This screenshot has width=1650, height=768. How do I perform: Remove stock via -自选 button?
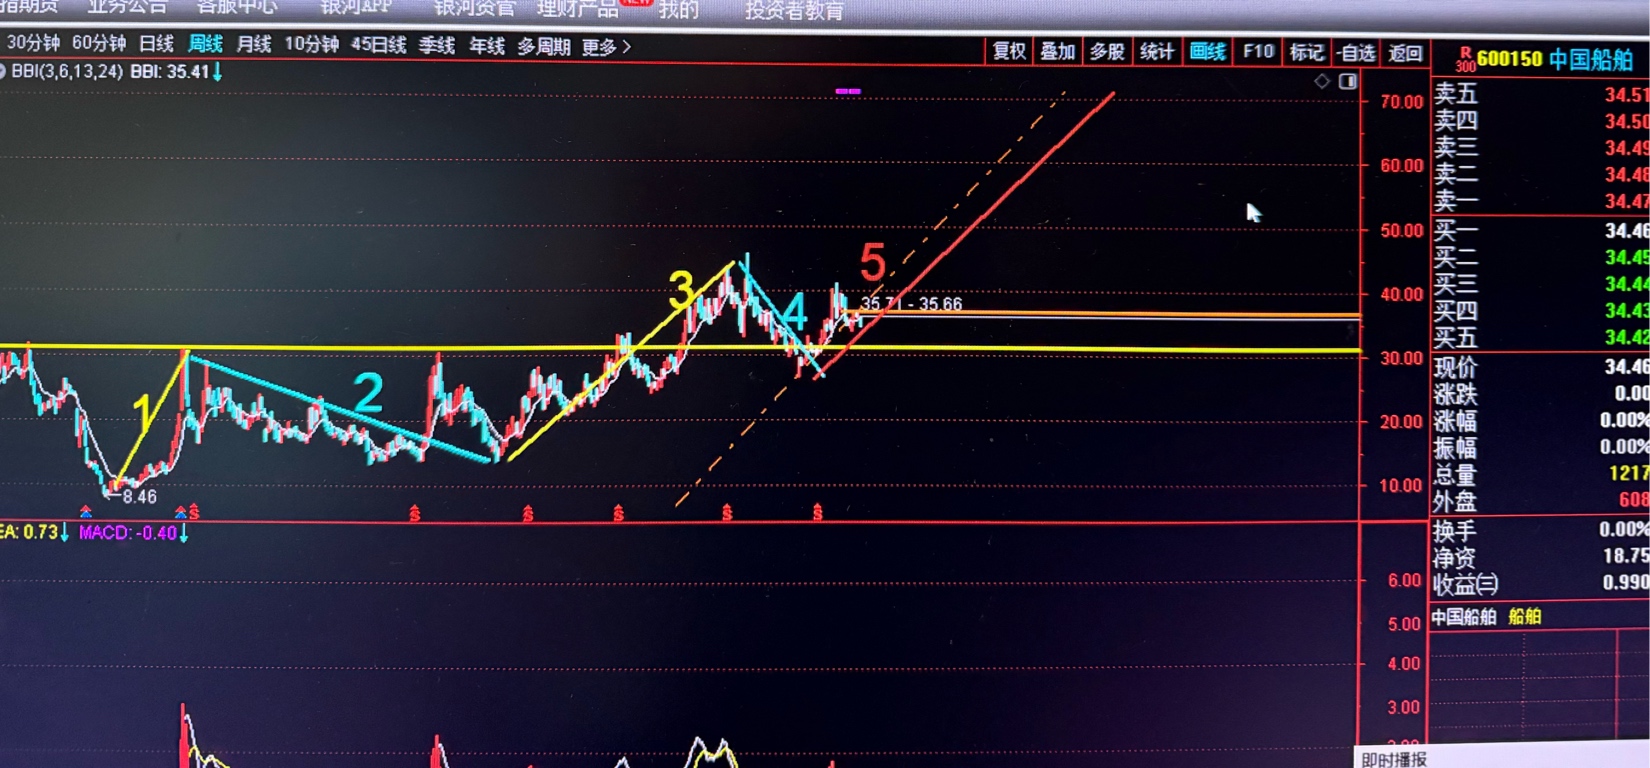[x=1356, y=53]
